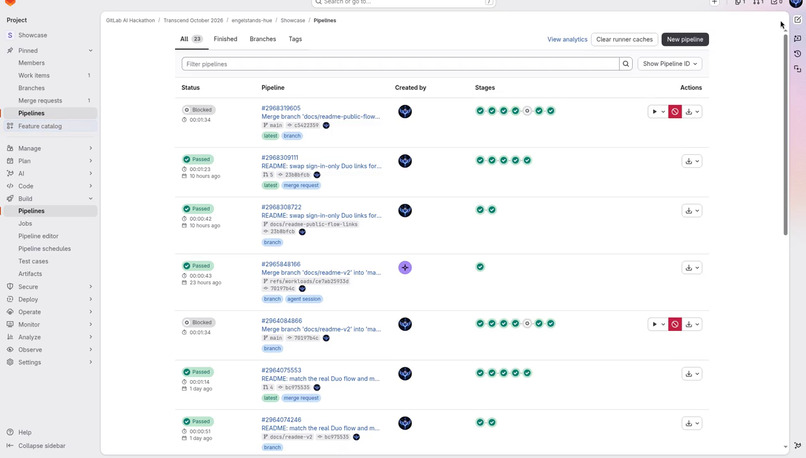
Task: Download artifacts for pipeline #2968308722
Action: [692, 211]
